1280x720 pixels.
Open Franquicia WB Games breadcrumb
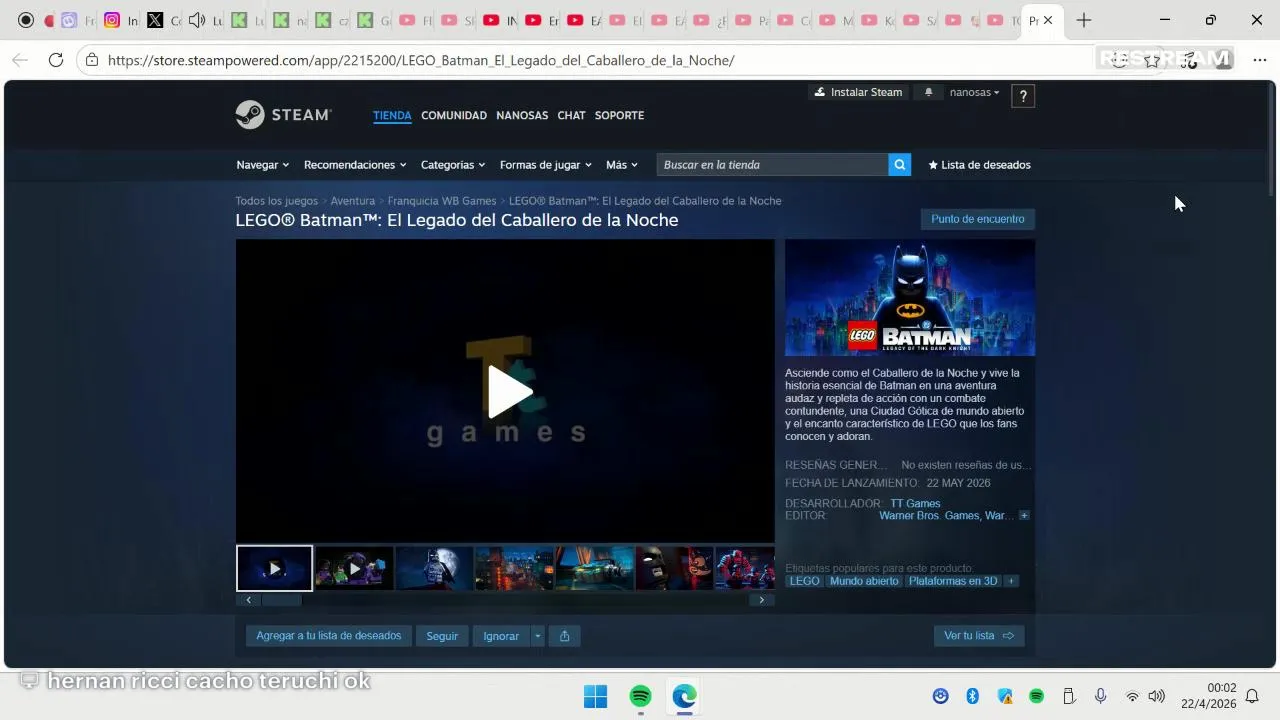click(442, 201)
